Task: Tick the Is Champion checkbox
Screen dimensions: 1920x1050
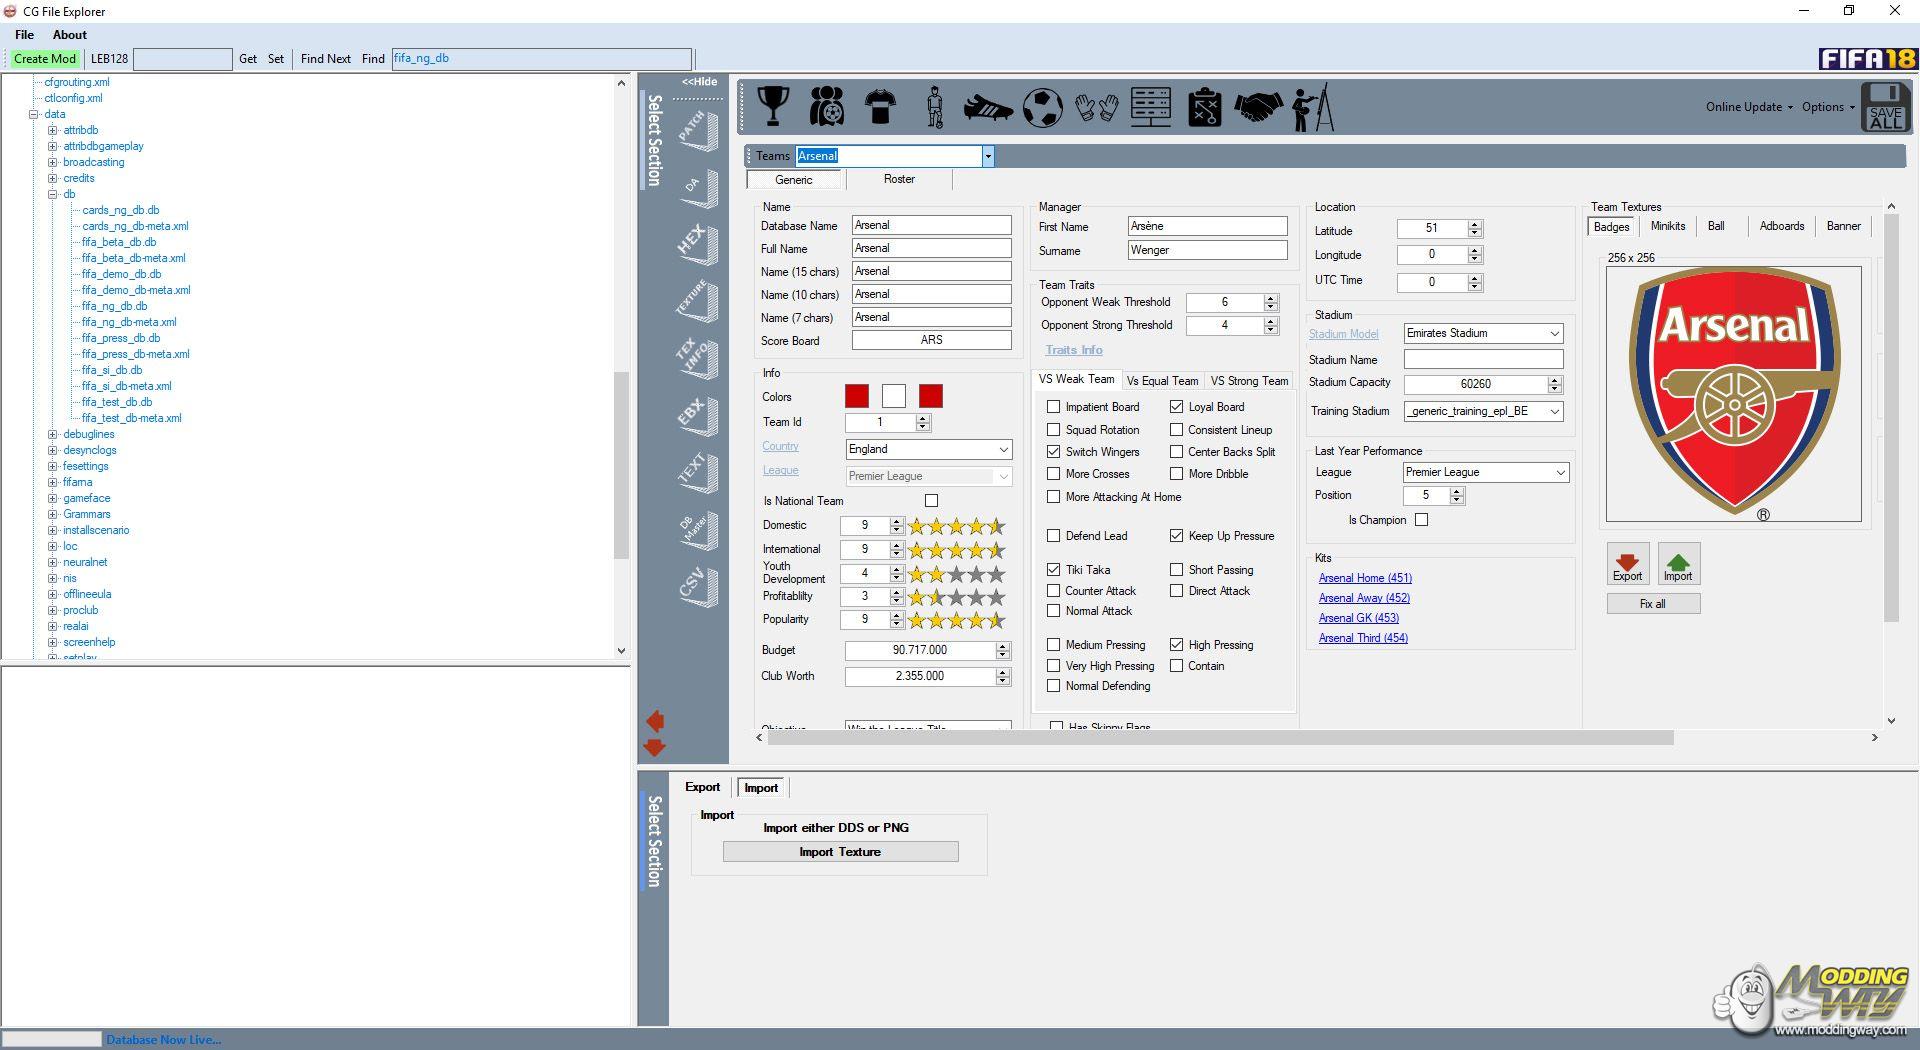Action: pyautogui.click(x=1421, y=520)
